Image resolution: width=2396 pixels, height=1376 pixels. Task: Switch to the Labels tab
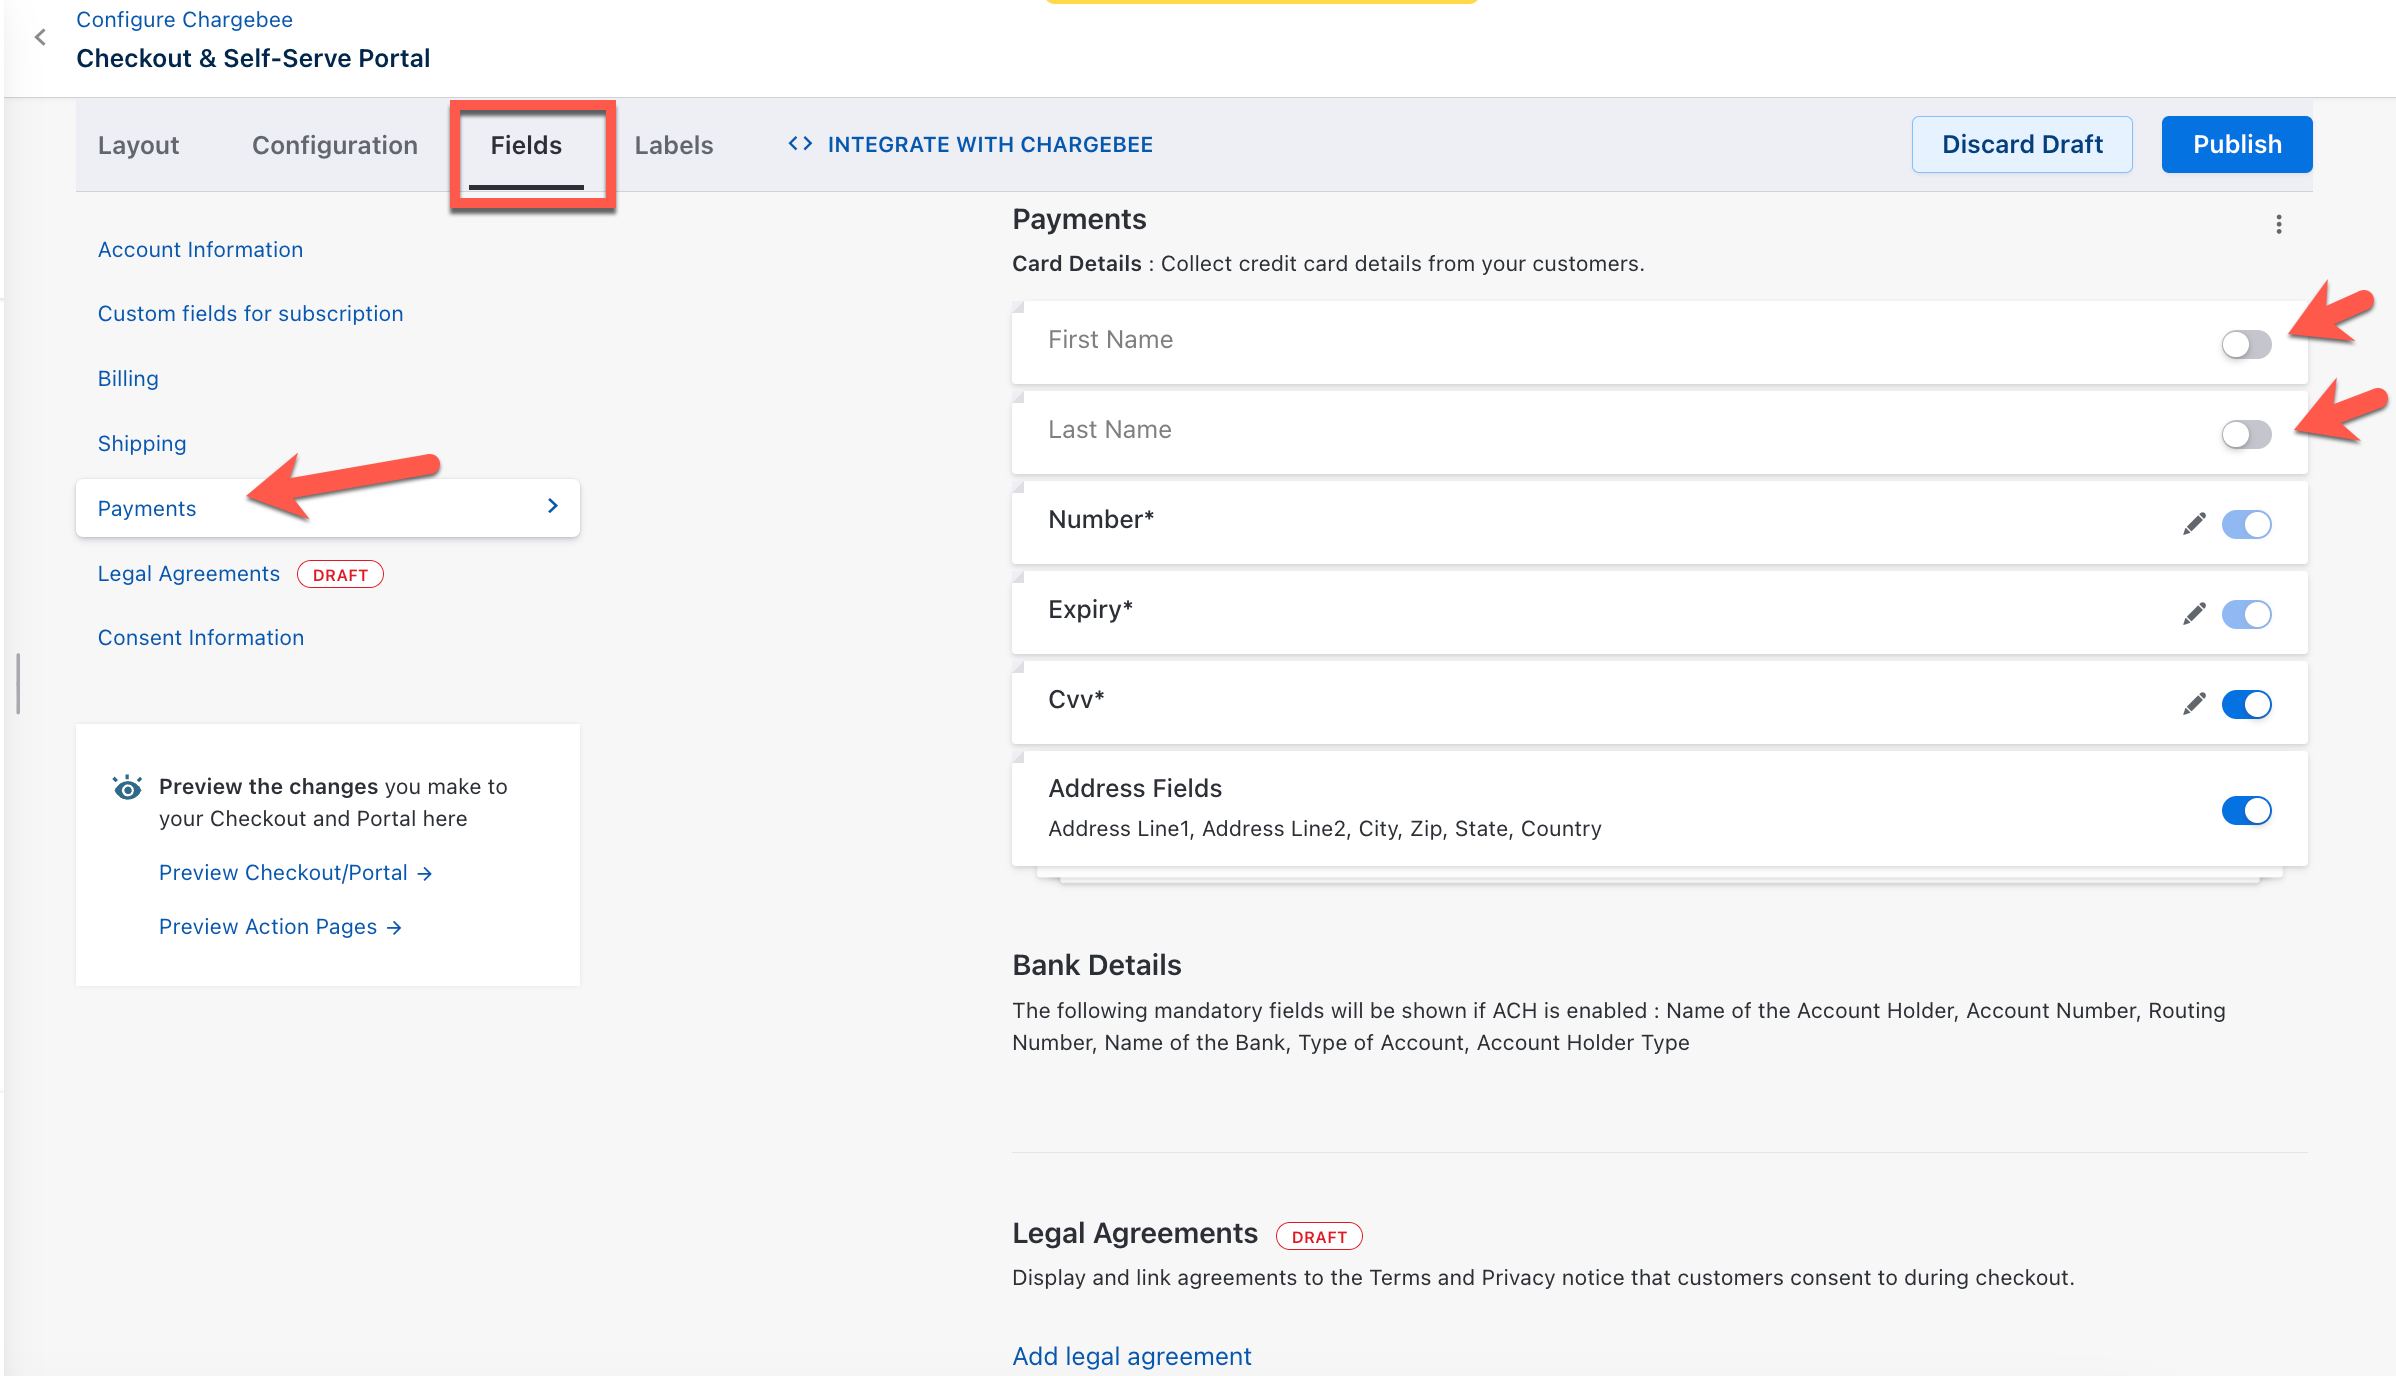(x=673, y=145)
